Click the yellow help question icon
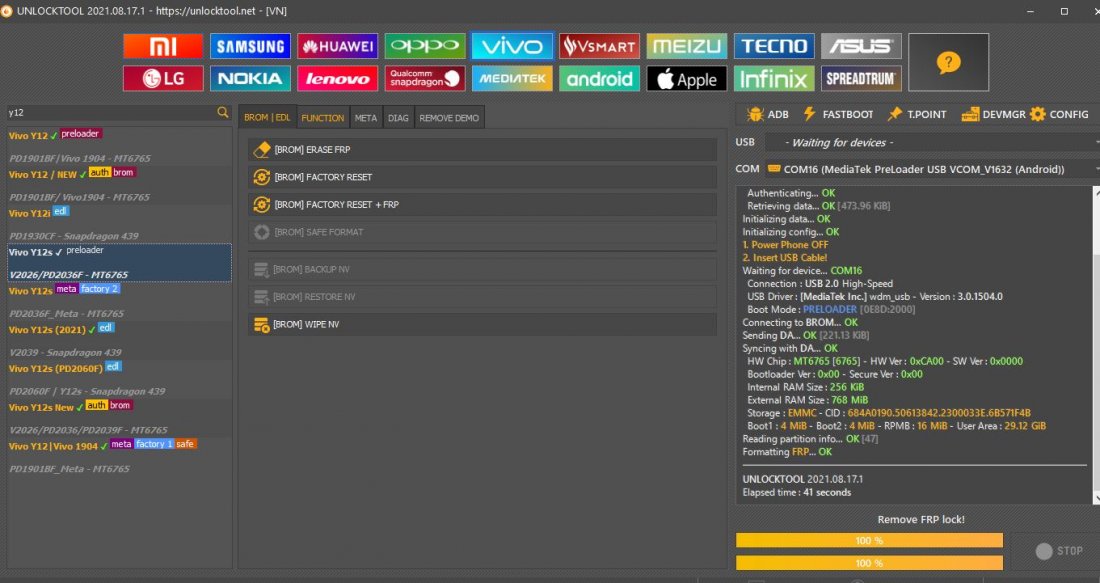Screen dimensions: 1100x583 (948, 62)
